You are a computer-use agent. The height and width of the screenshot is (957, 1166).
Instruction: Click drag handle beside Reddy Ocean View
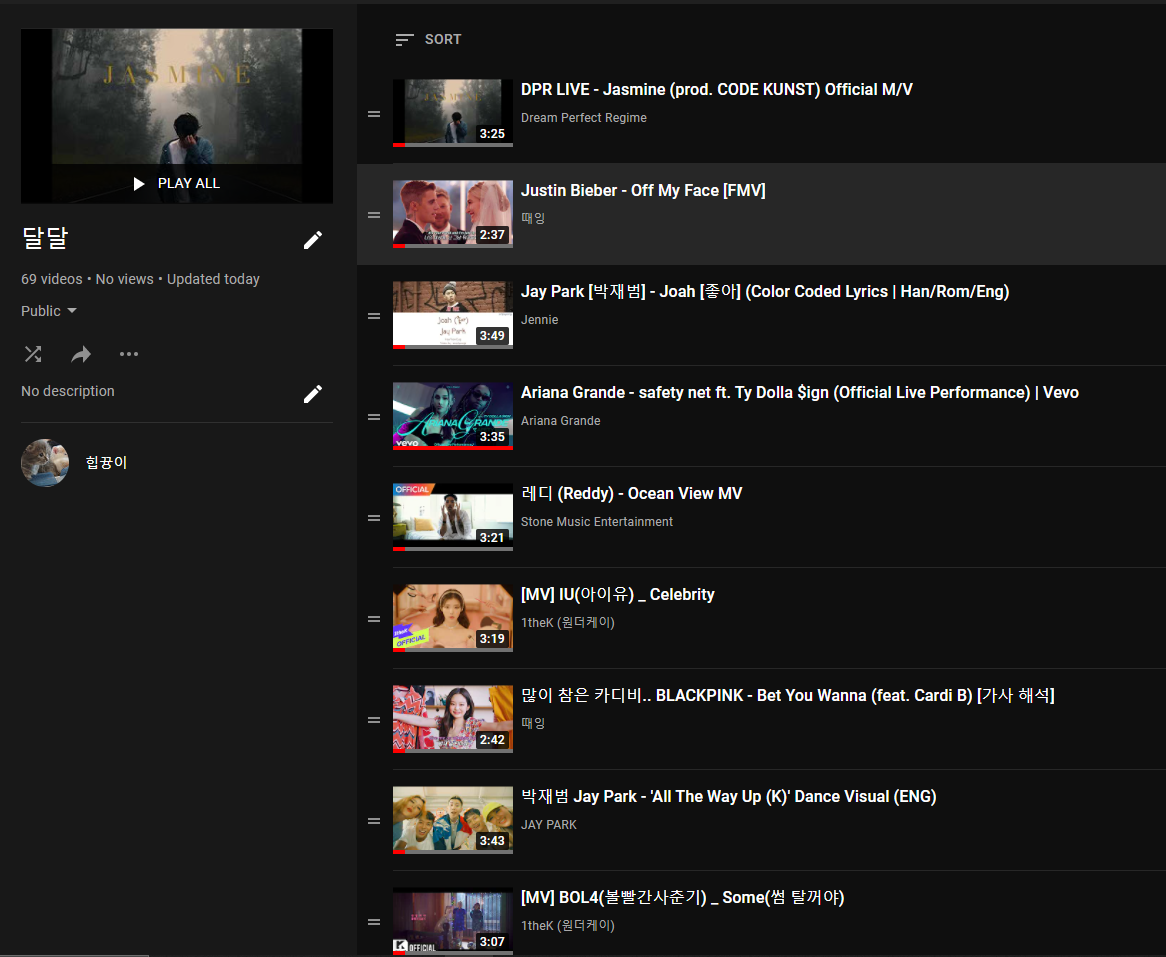click(x=374, y=518)
